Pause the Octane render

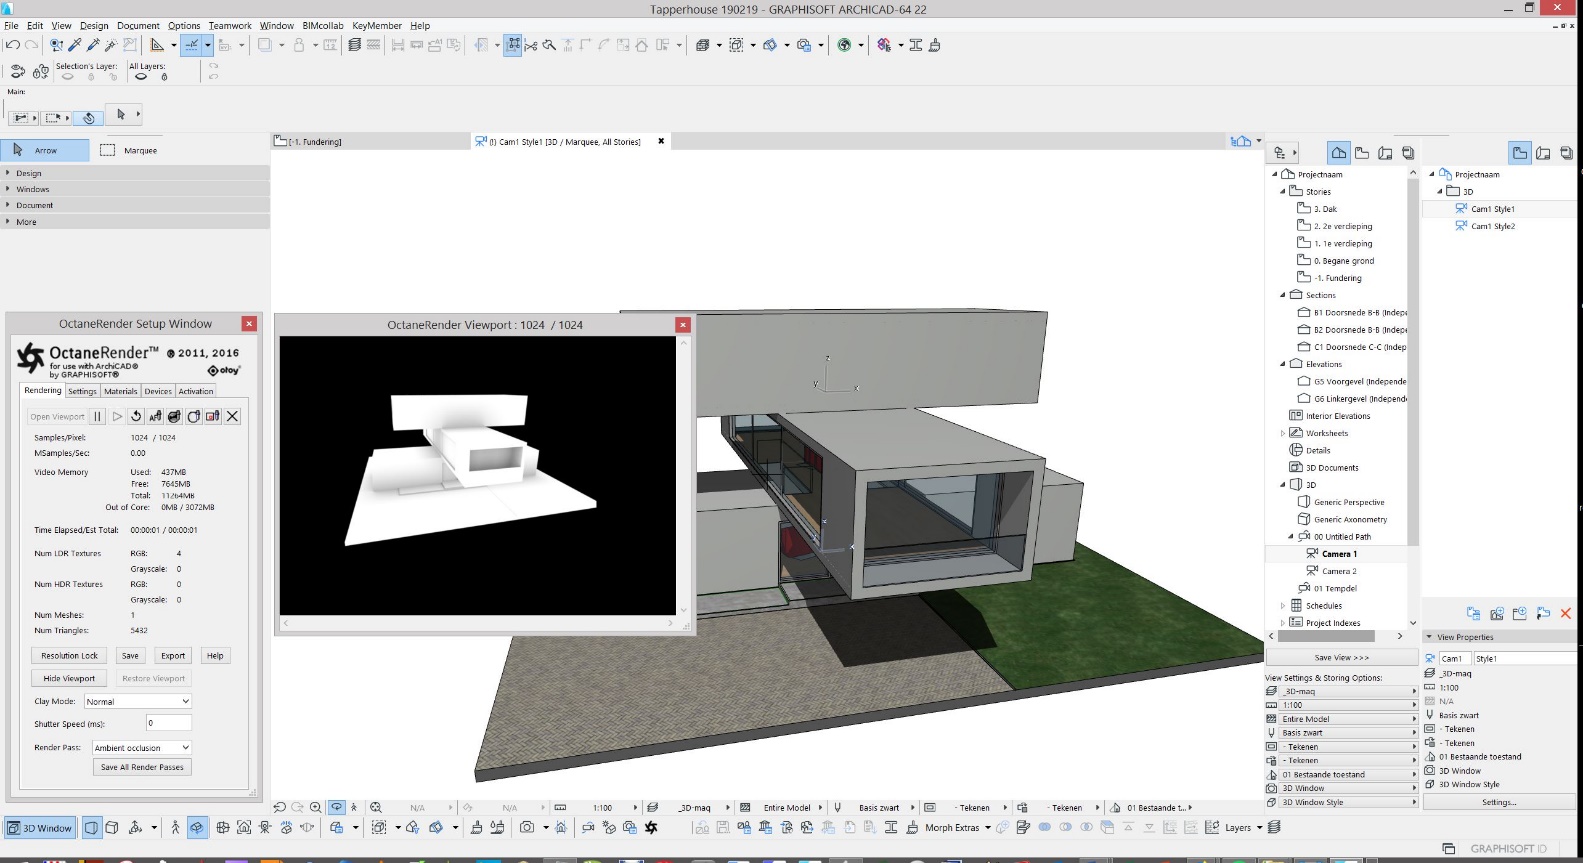pyautogui.click(x=97, y=417)
